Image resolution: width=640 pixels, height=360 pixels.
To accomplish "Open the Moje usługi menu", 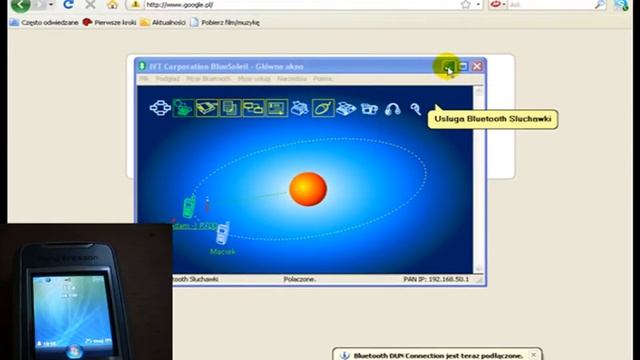I will (x=254, y=78).
